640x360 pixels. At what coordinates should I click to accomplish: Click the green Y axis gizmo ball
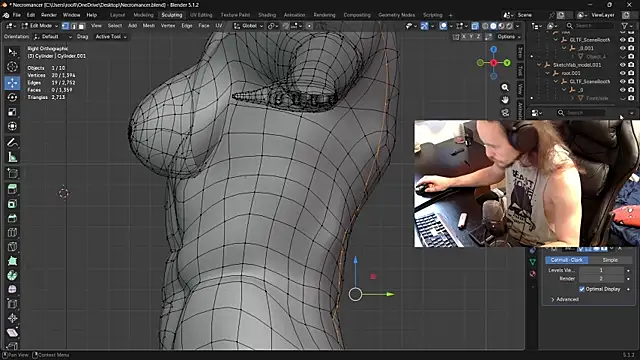click(x=507, y=63)
